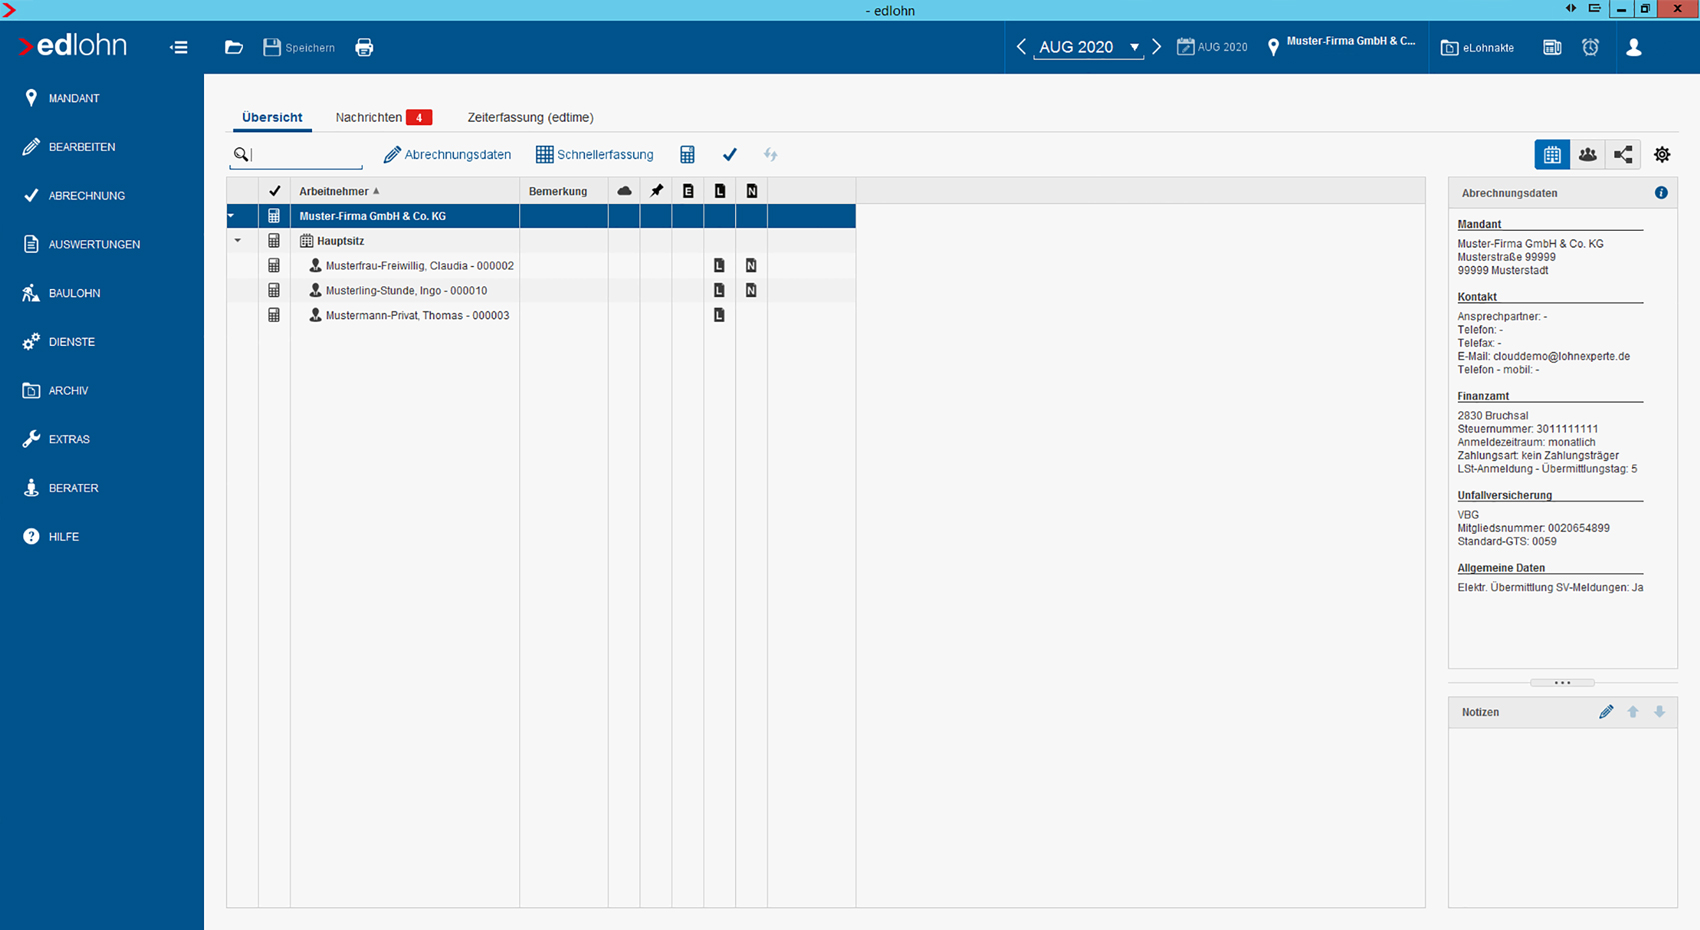Click the calculator icon in Thomas's row
Viewport: 1700px width, 930px height.
[x=274, y=315]
